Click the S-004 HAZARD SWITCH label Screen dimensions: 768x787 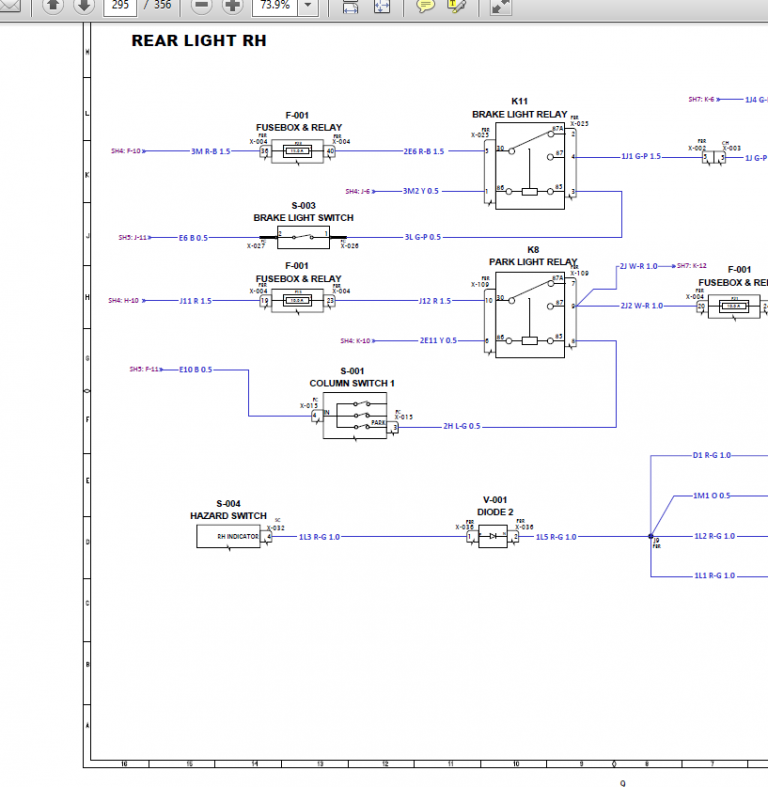(228, 510)
